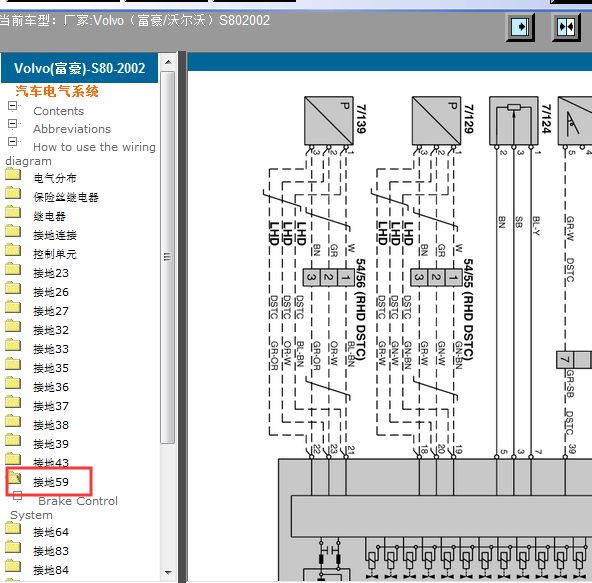Select the 接地39 label
Image resolution: width=592 pixels, height=583 pixels.
coord(51,444)
